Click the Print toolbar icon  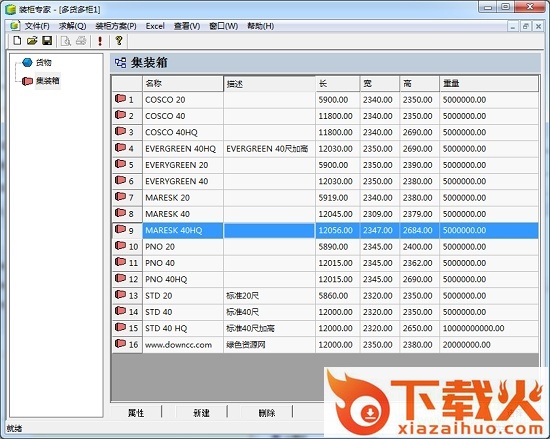click(x=81, y=41)
